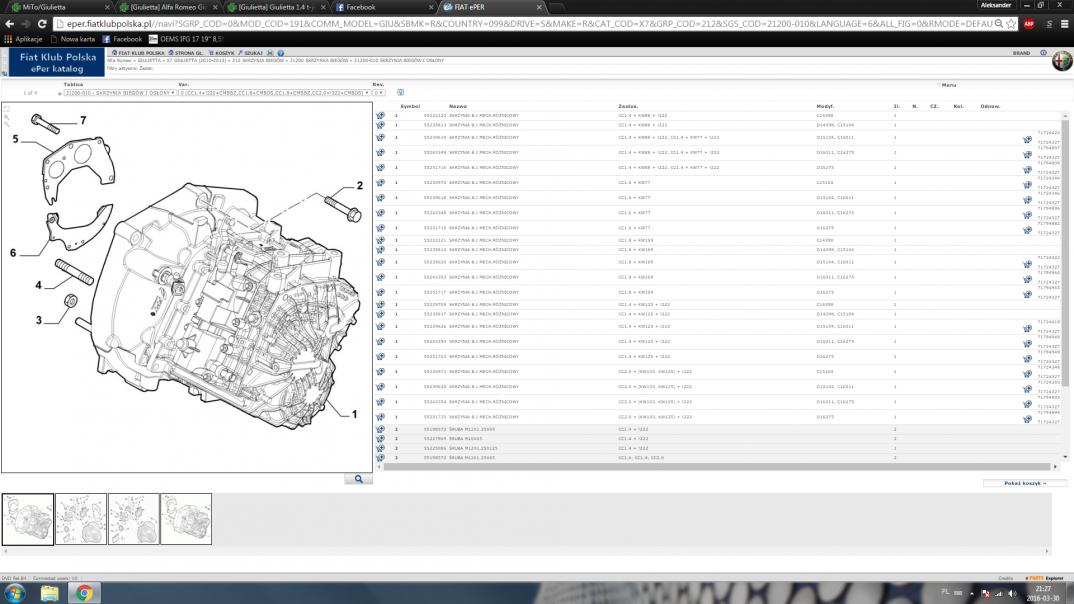Click callout number 2 in the diagram

click(360, 186)
